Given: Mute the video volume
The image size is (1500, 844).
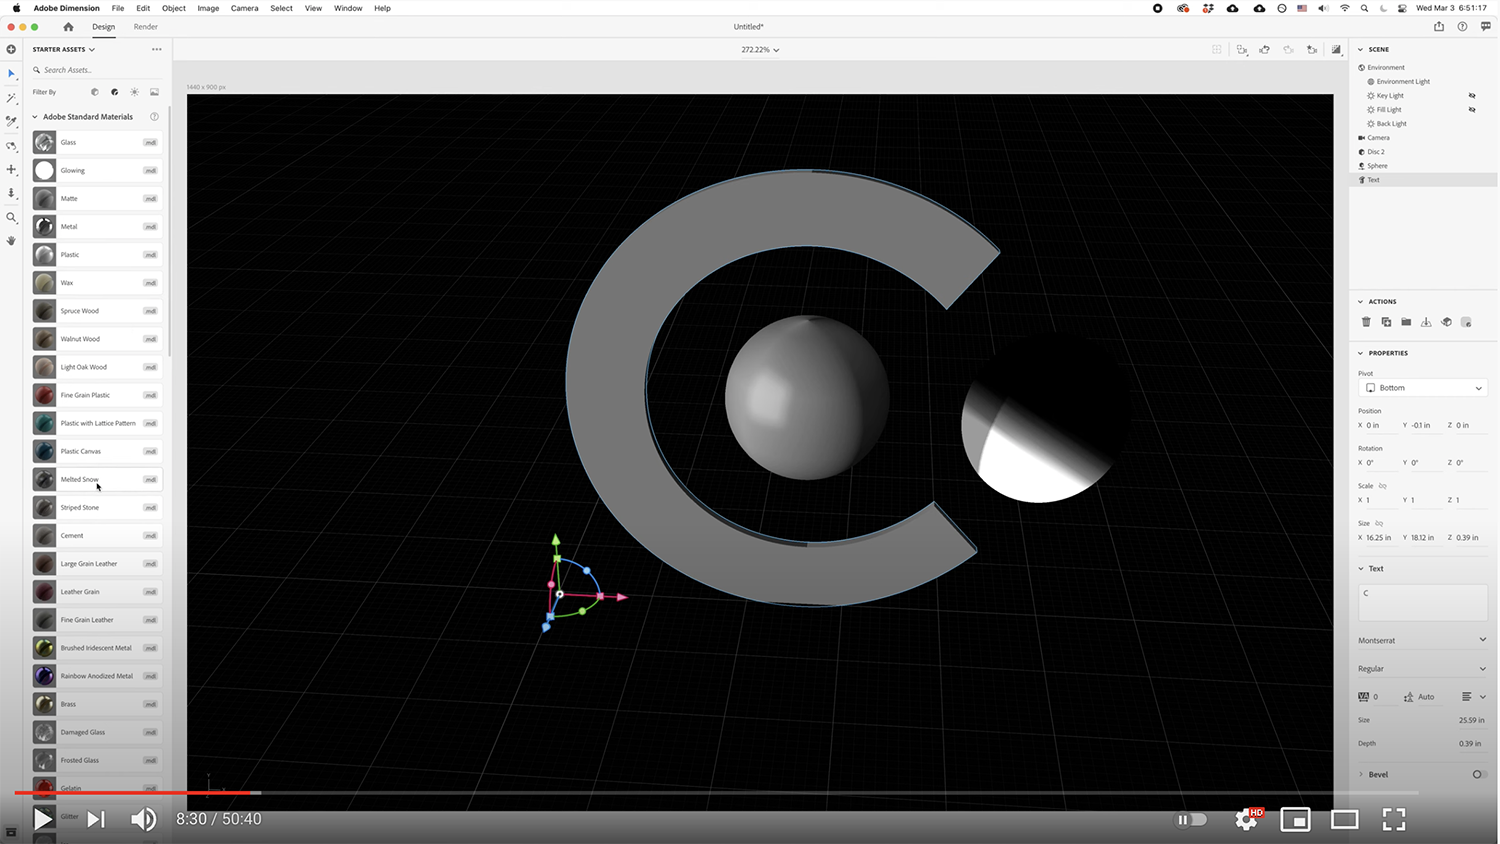Looking at the screenshot, I should [x=143, y=819].
